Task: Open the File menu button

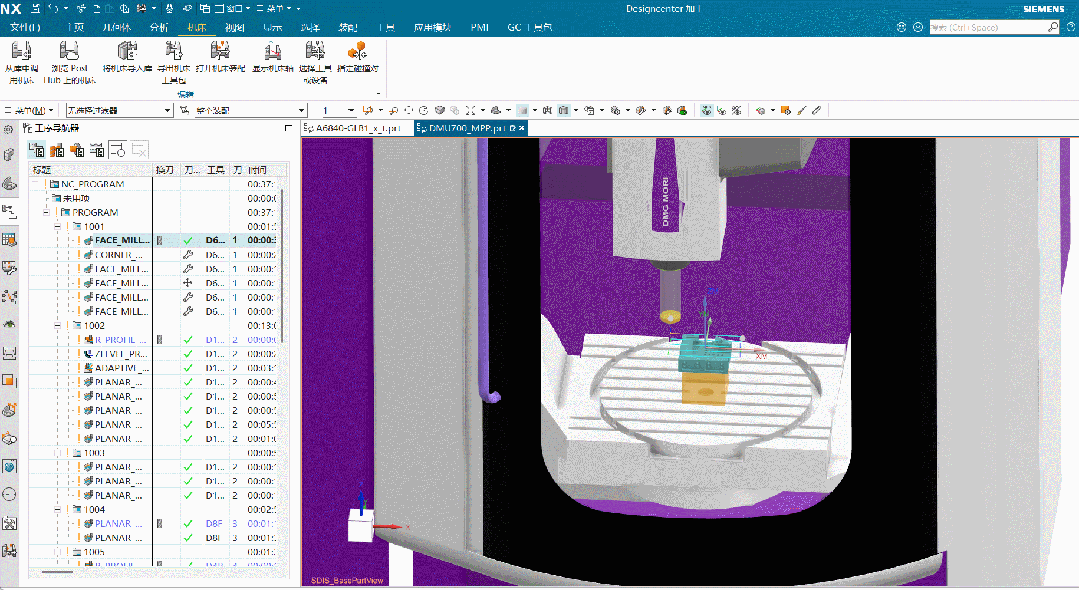Action: (x=24, y=27)
